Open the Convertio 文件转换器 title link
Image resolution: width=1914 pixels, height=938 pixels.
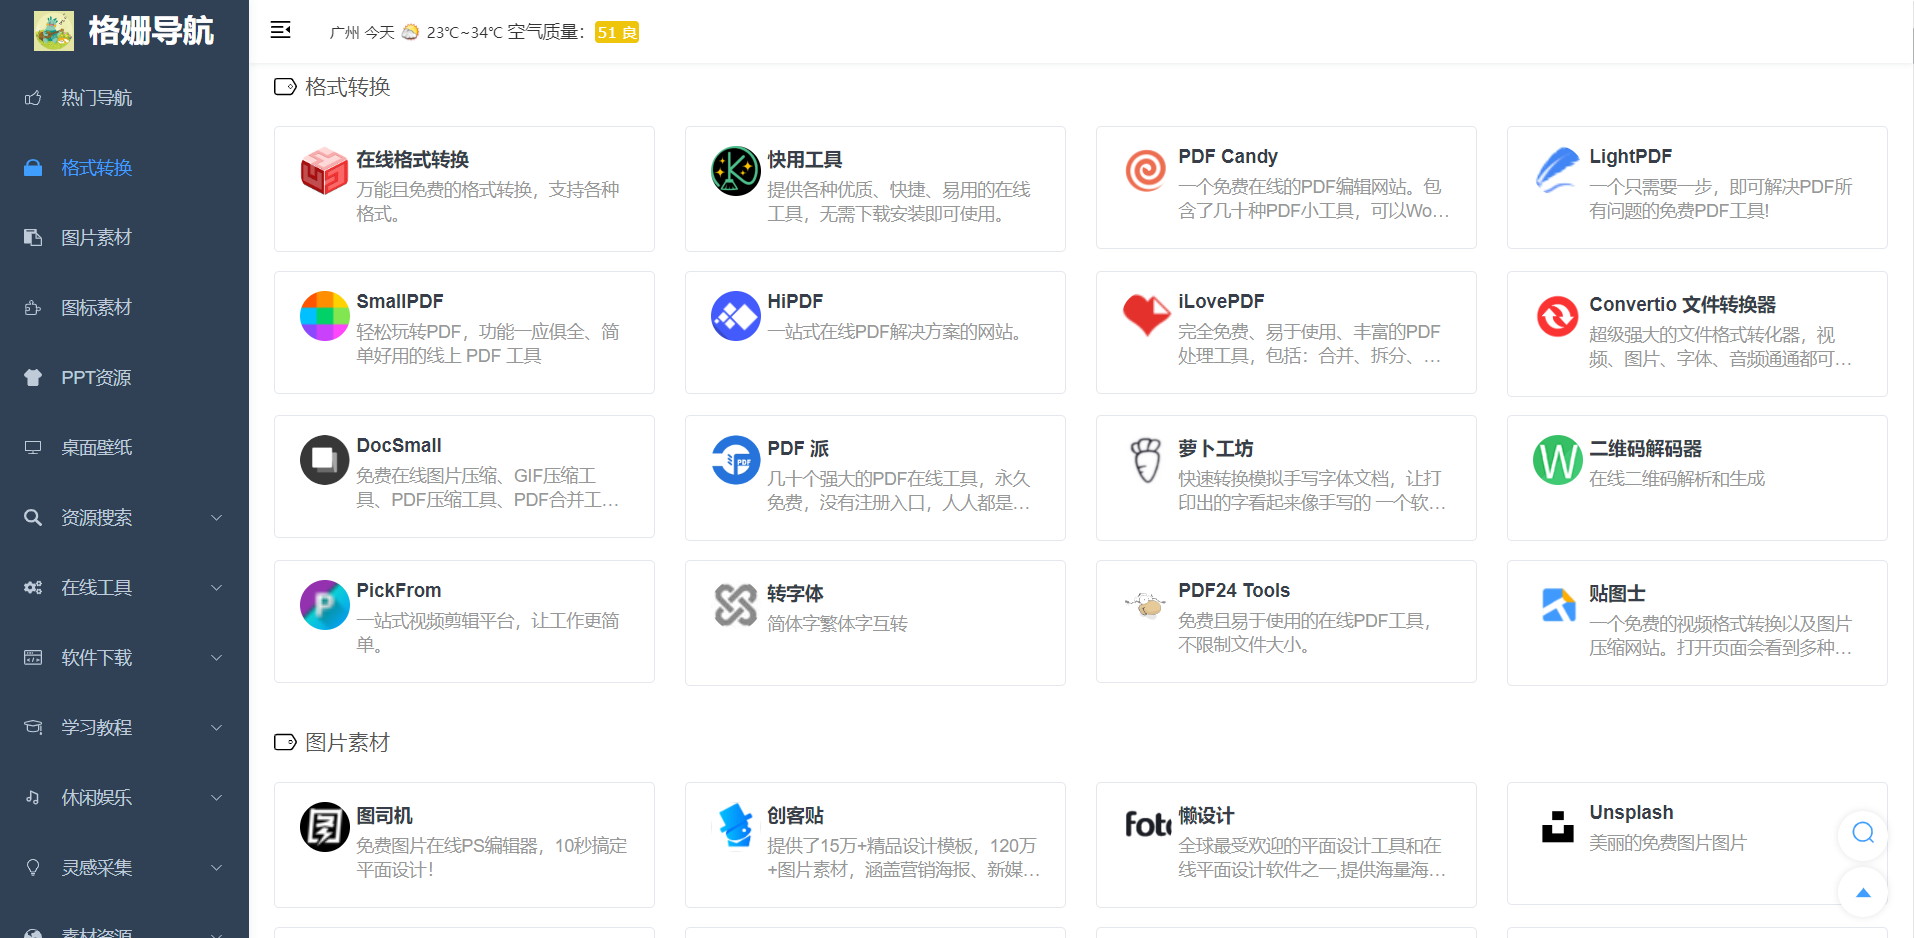tap(1682, 305)
